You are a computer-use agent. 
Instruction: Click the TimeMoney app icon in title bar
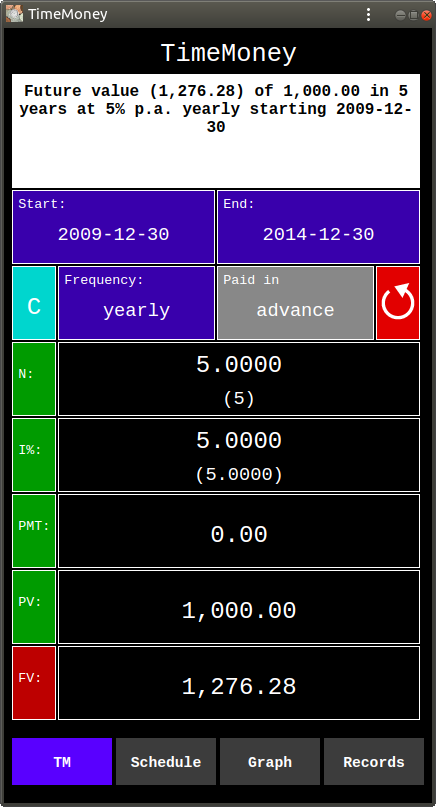[x=14, y=14]
